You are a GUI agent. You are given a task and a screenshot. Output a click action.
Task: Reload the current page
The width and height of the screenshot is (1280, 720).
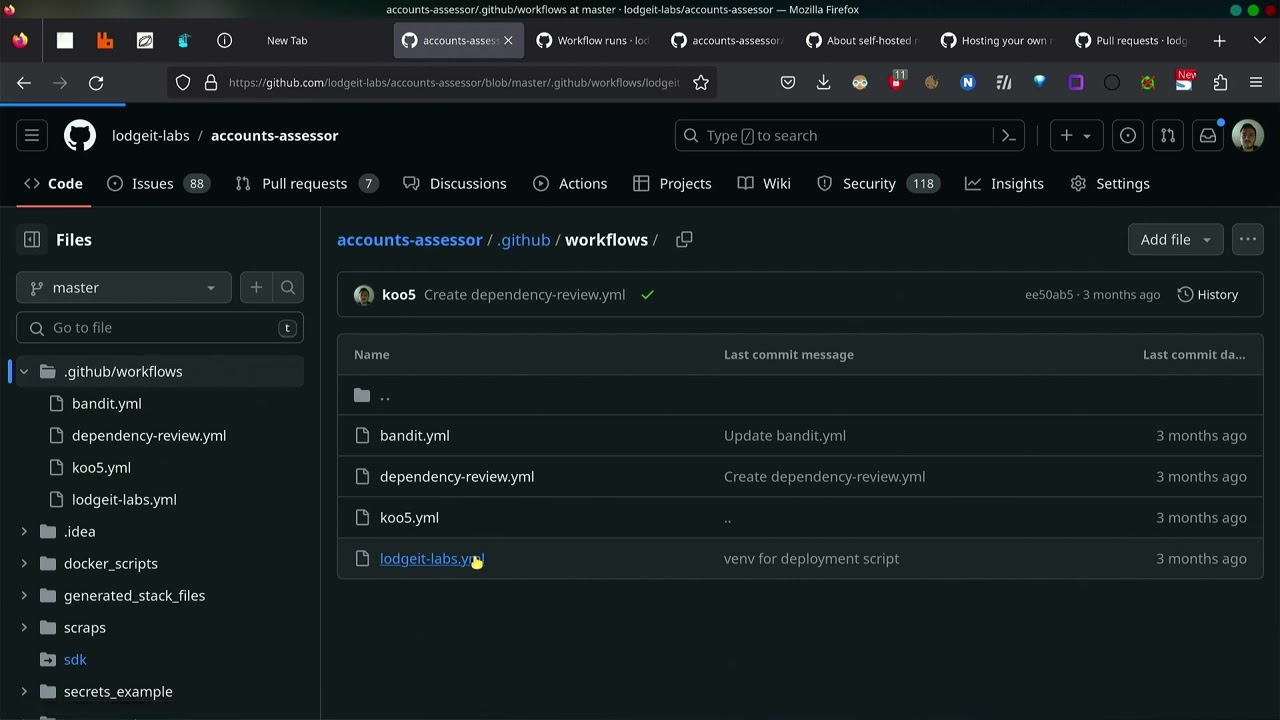click(96, 83)
